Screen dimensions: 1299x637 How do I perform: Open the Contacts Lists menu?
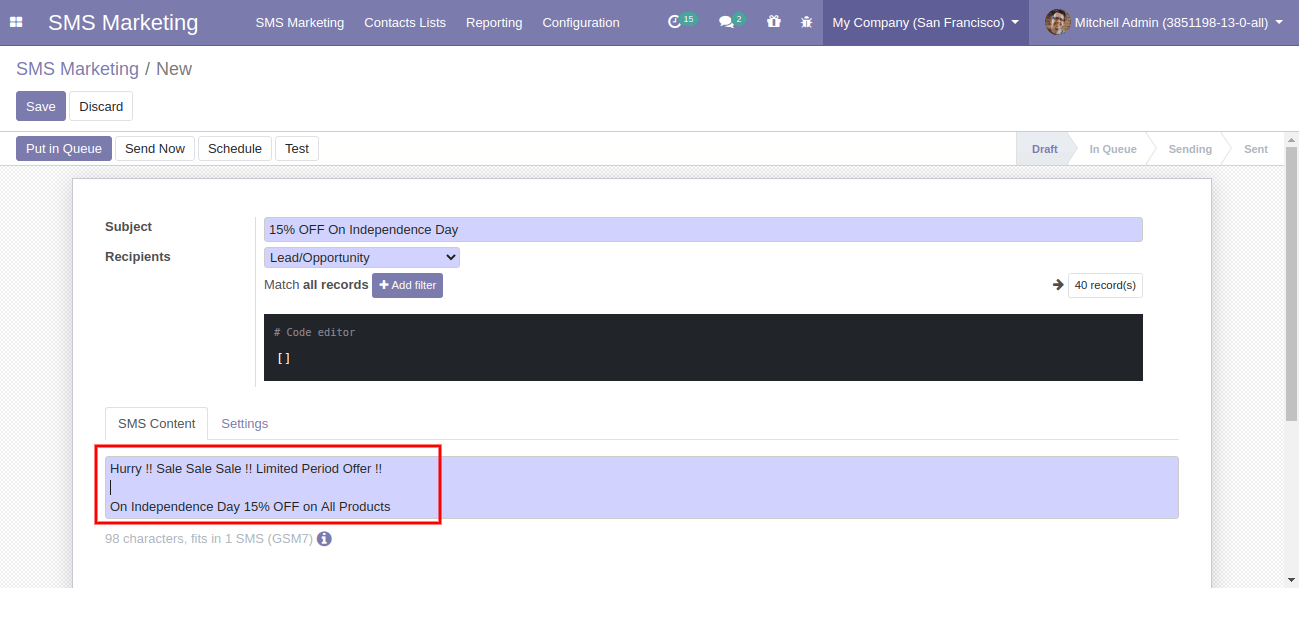(405, 22)
